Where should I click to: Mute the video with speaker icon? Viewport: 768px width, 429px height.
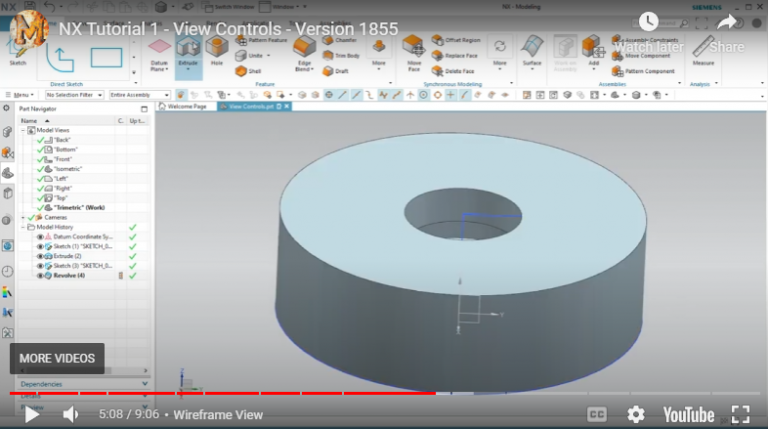click(x=71, y=415)
